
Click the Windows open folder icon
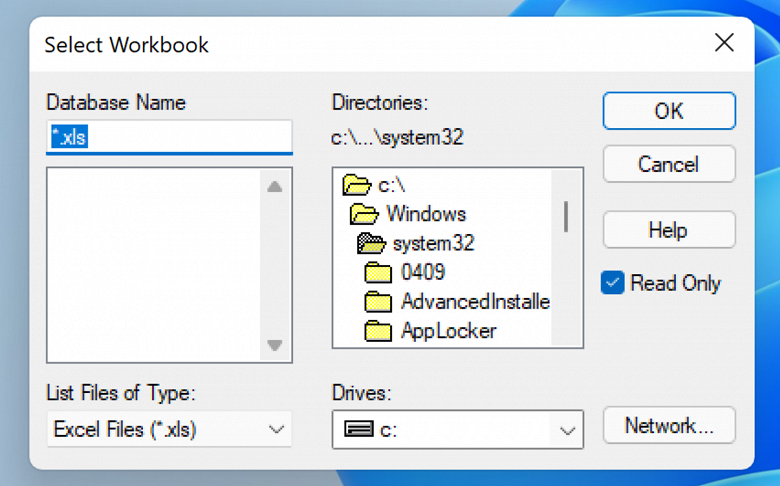[x=364, y=214]
